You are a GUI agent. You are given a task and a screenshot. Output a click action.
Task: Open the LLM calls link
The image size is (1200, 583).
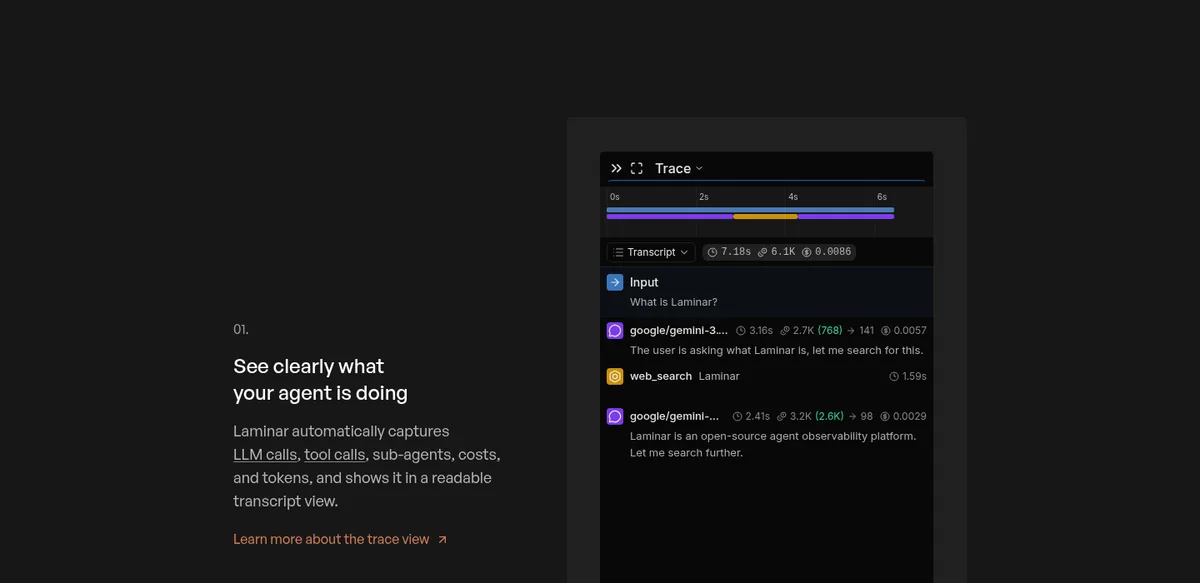(x=265, y=455)
